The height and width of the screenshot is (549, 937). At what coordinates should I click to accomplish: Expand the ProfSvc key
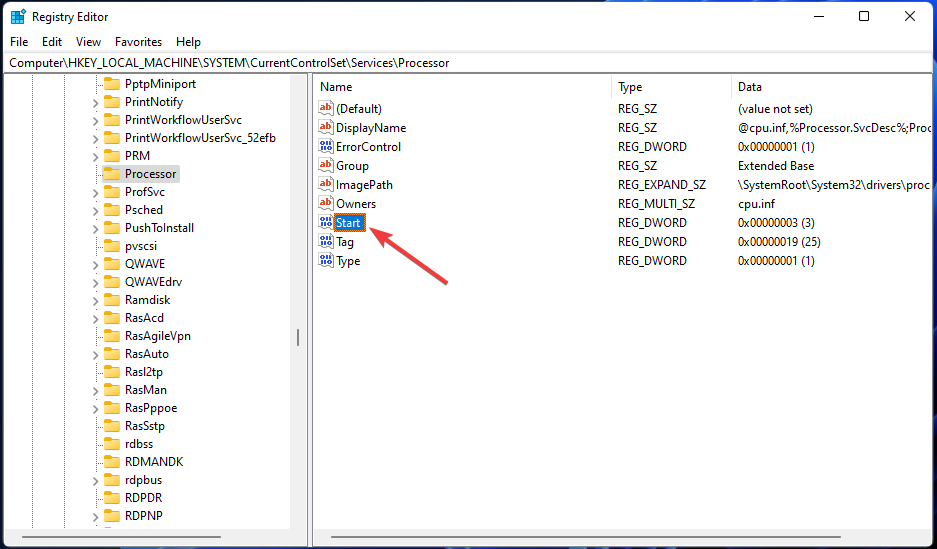pyautogui.click(x=96, y=192)
